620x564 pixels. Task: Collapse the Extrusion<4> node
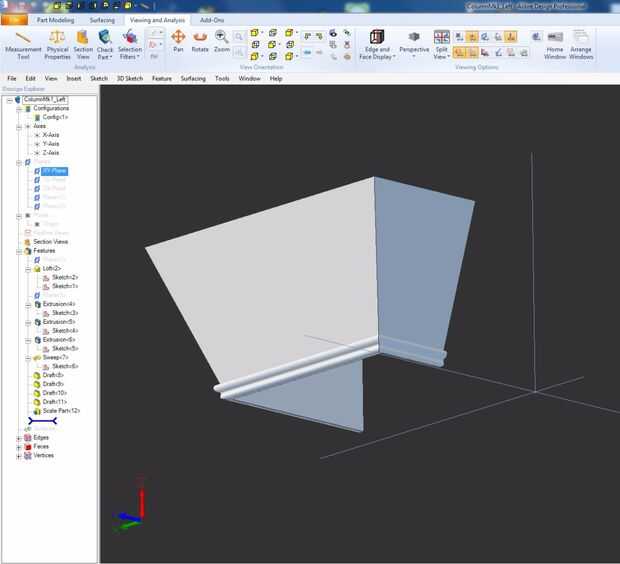coord(28,305)
